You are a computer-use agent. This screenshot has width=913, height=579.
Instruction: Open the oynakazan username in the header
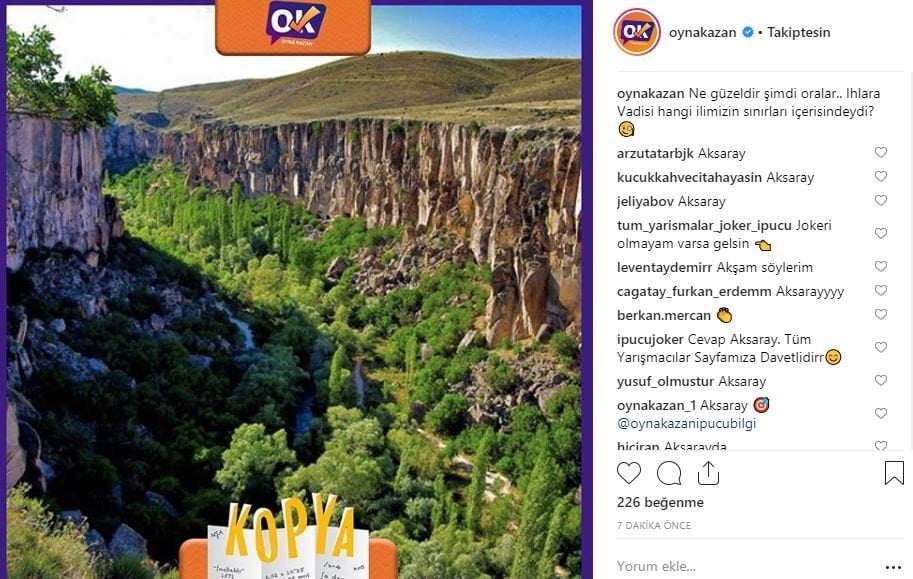click(x=702, y=33)
